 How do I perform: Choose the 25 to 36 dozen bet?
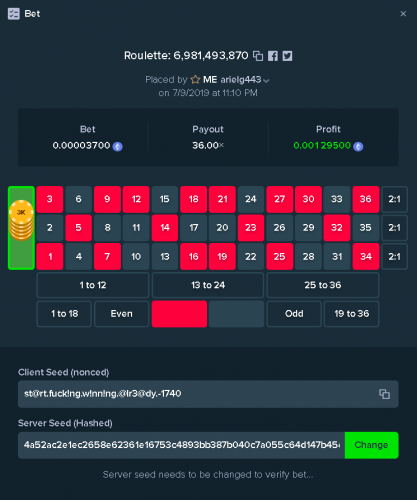tap(323, 285)
